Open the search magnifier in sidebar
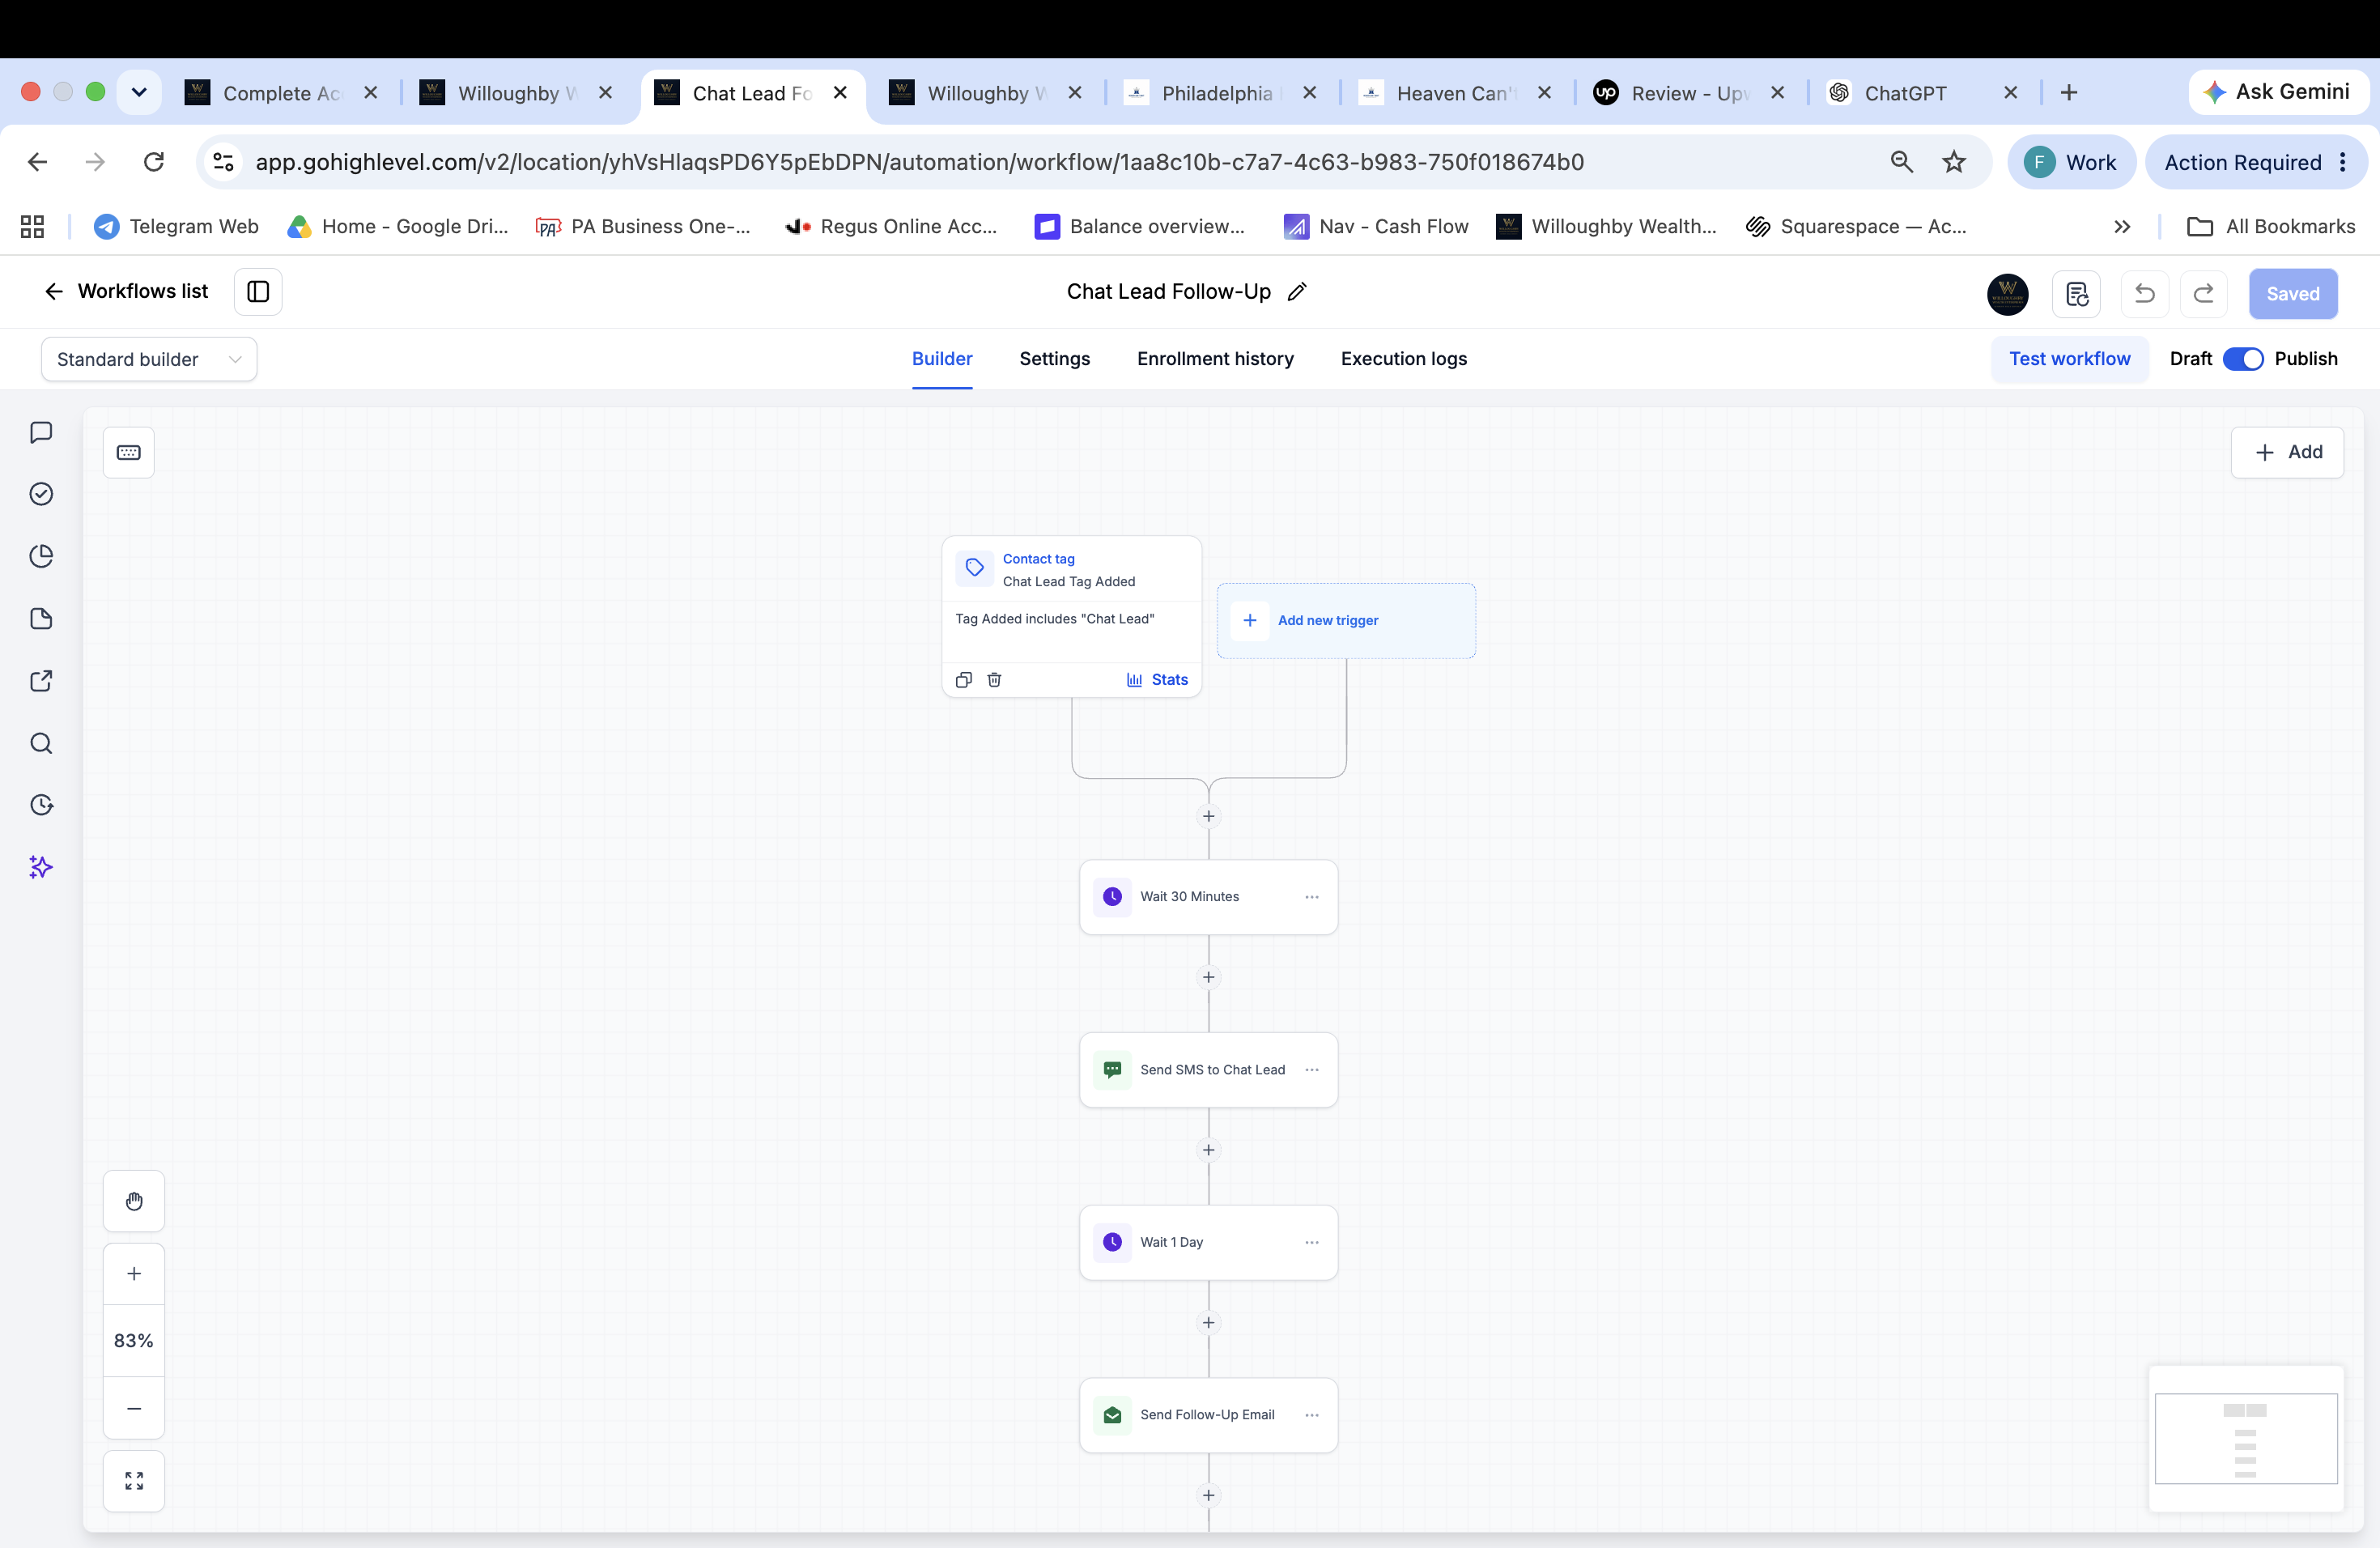Viewport: 2380px width, 1548px height. pos(41,743)
